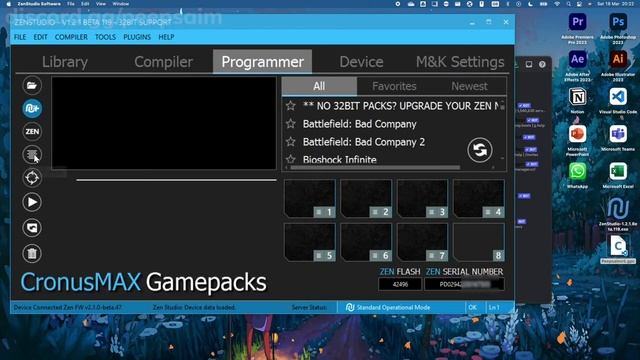Show Newest gamepacks filter

tap(469, 86)
